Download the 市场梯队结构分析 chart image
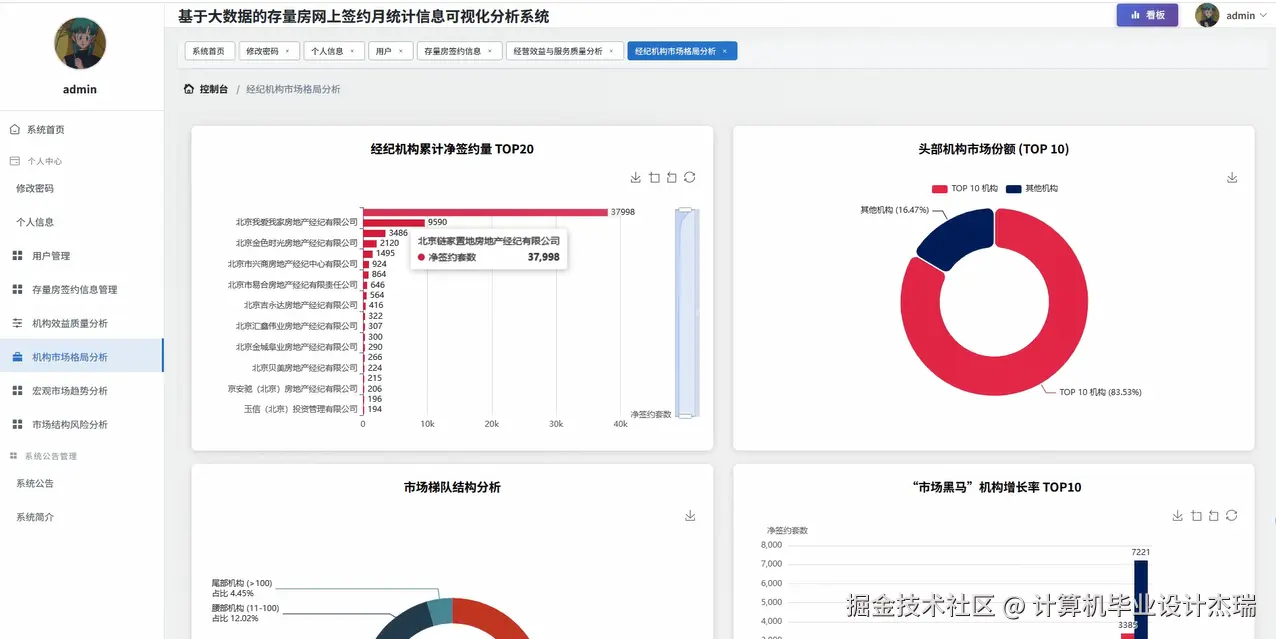 (690, 516)
